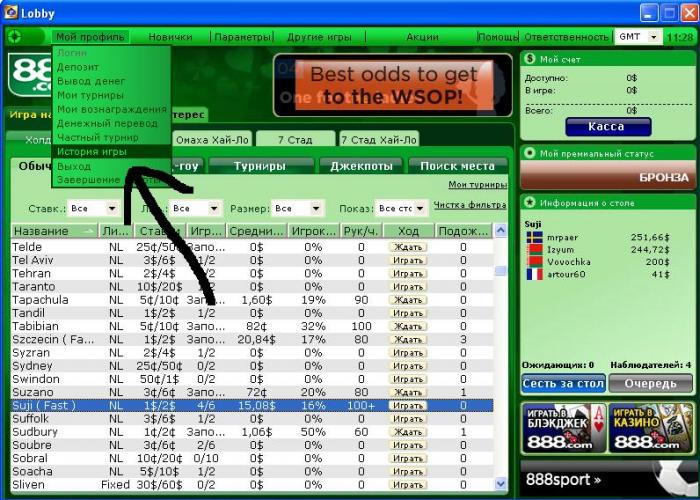
Task: Click the WSOP promotional banner
Action: (x=393, y=85)
